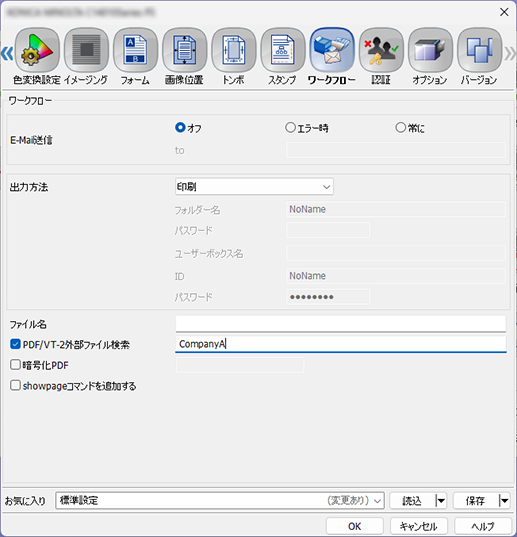Uncheck PDF/VT-2外部ファイル検索 checkbox
Screen dimensions: 517x537
(15, 344)
